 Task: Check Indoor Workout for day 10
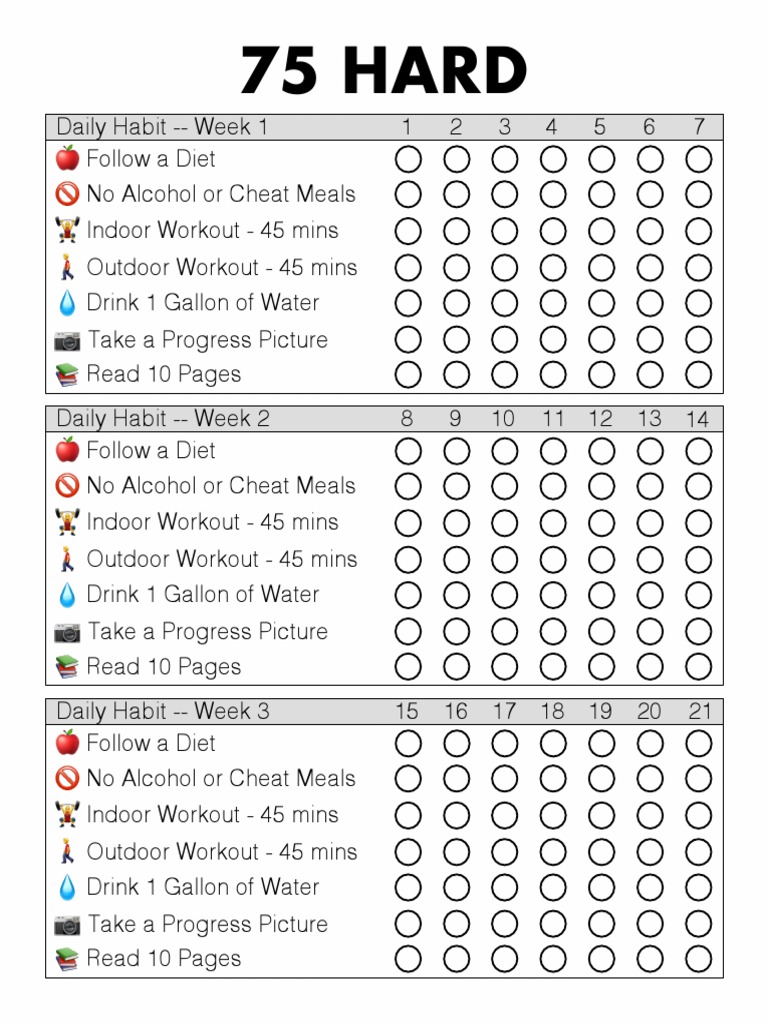point(505,523)
